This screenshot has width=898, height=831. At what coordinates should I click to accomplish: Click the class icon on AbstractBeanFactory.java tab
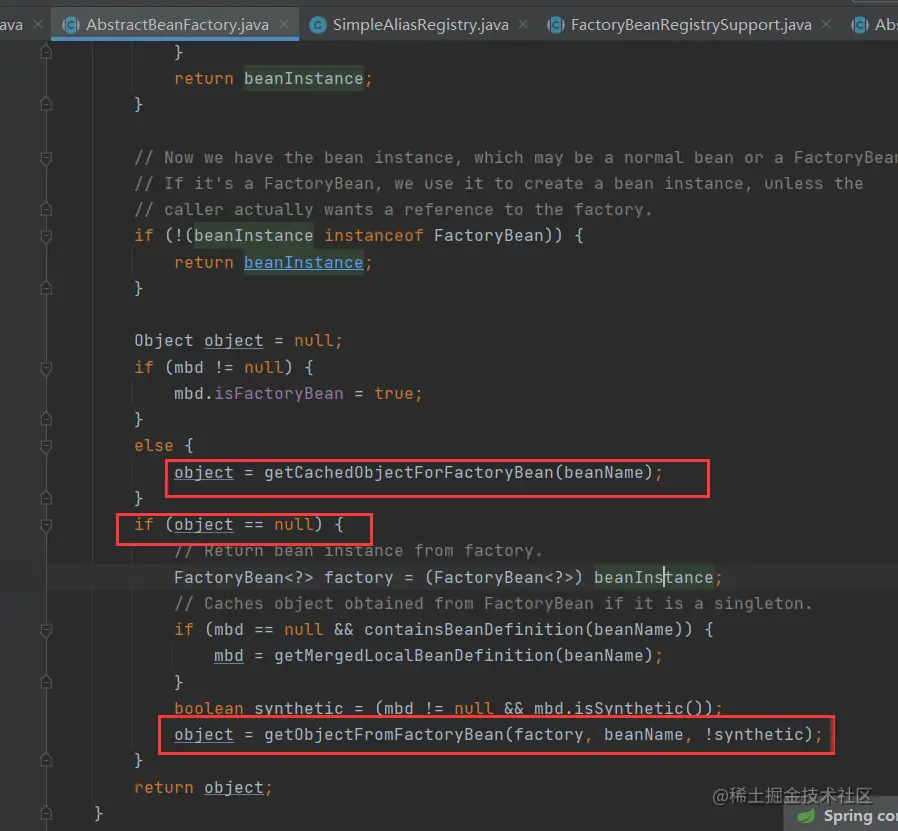tap(71, 25)
